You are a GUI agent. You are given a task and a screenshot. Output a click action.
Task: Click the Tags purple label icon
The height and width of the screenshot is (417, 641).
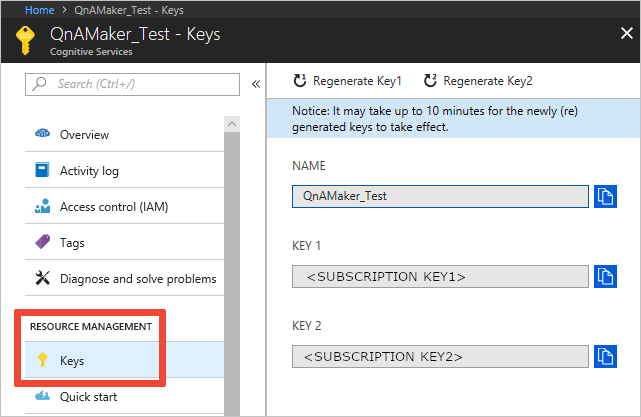pos(43,242)
